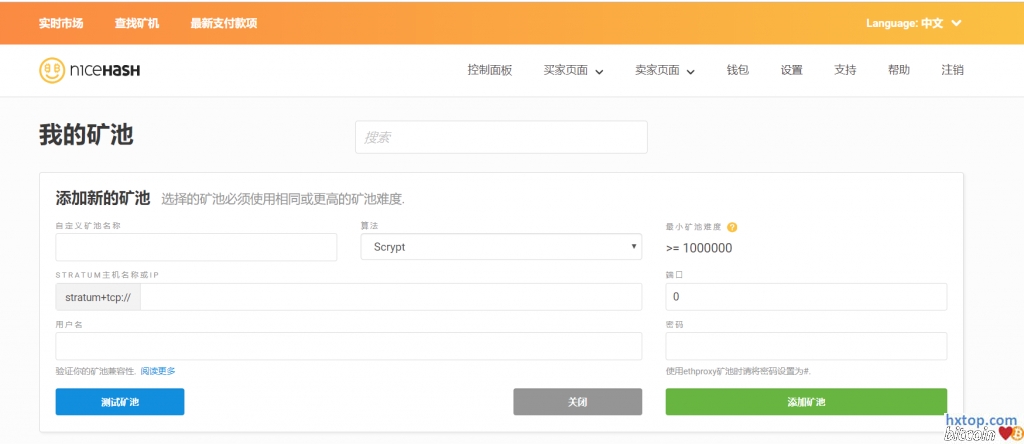Screen dimensions: 1024x444
Task: Click the 注销 logout link
Action: point(952,70)
